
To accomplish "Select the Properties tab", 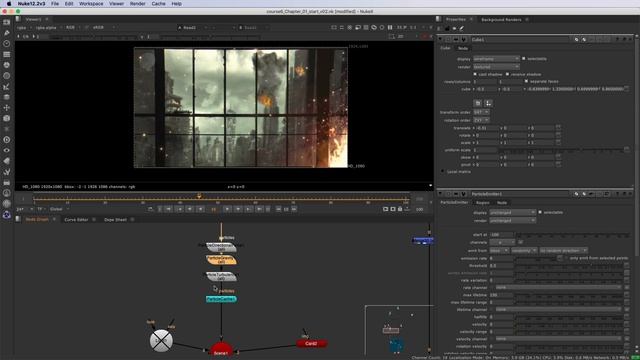I will point(456,20).
